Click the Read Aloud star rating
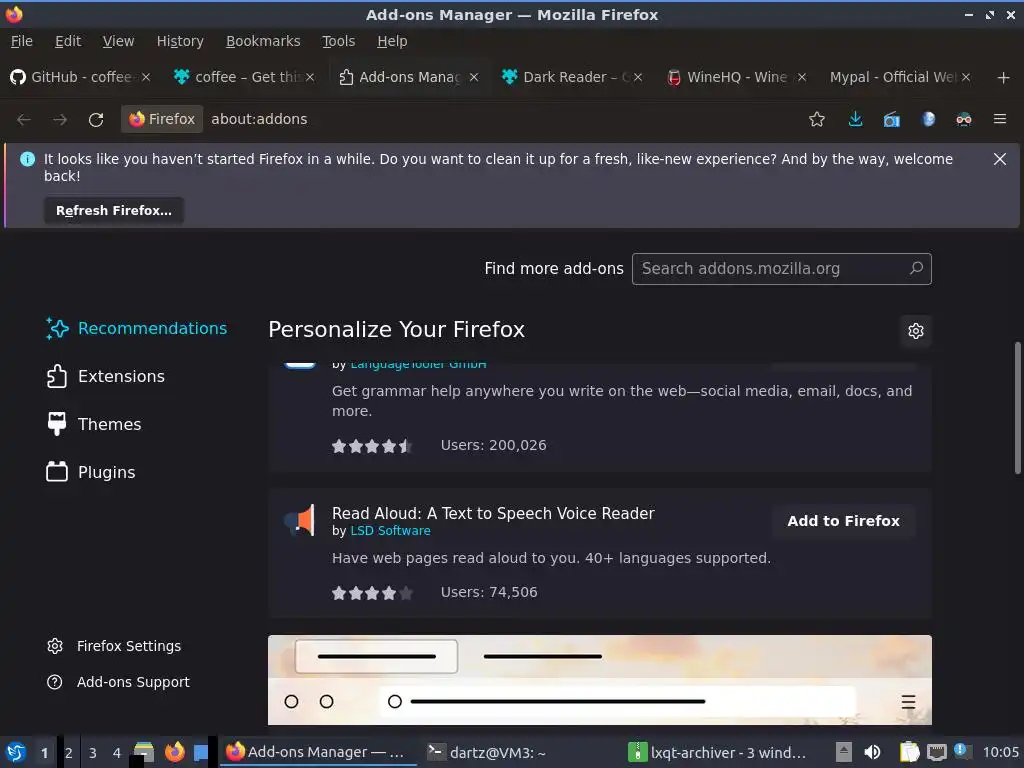The image size is (1024, 768). (372, 593)
